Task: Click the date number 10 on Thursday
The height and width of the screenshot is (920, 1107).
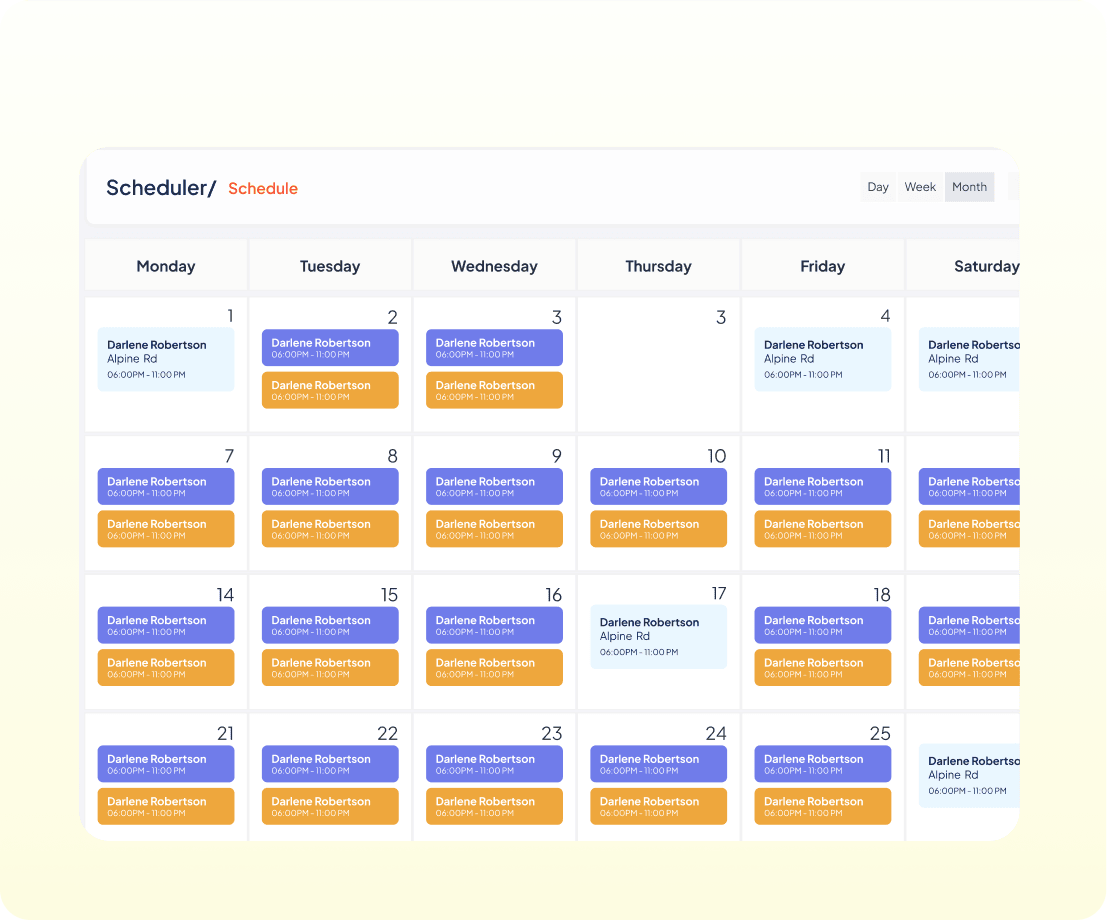Action: (x=717, y=456)
